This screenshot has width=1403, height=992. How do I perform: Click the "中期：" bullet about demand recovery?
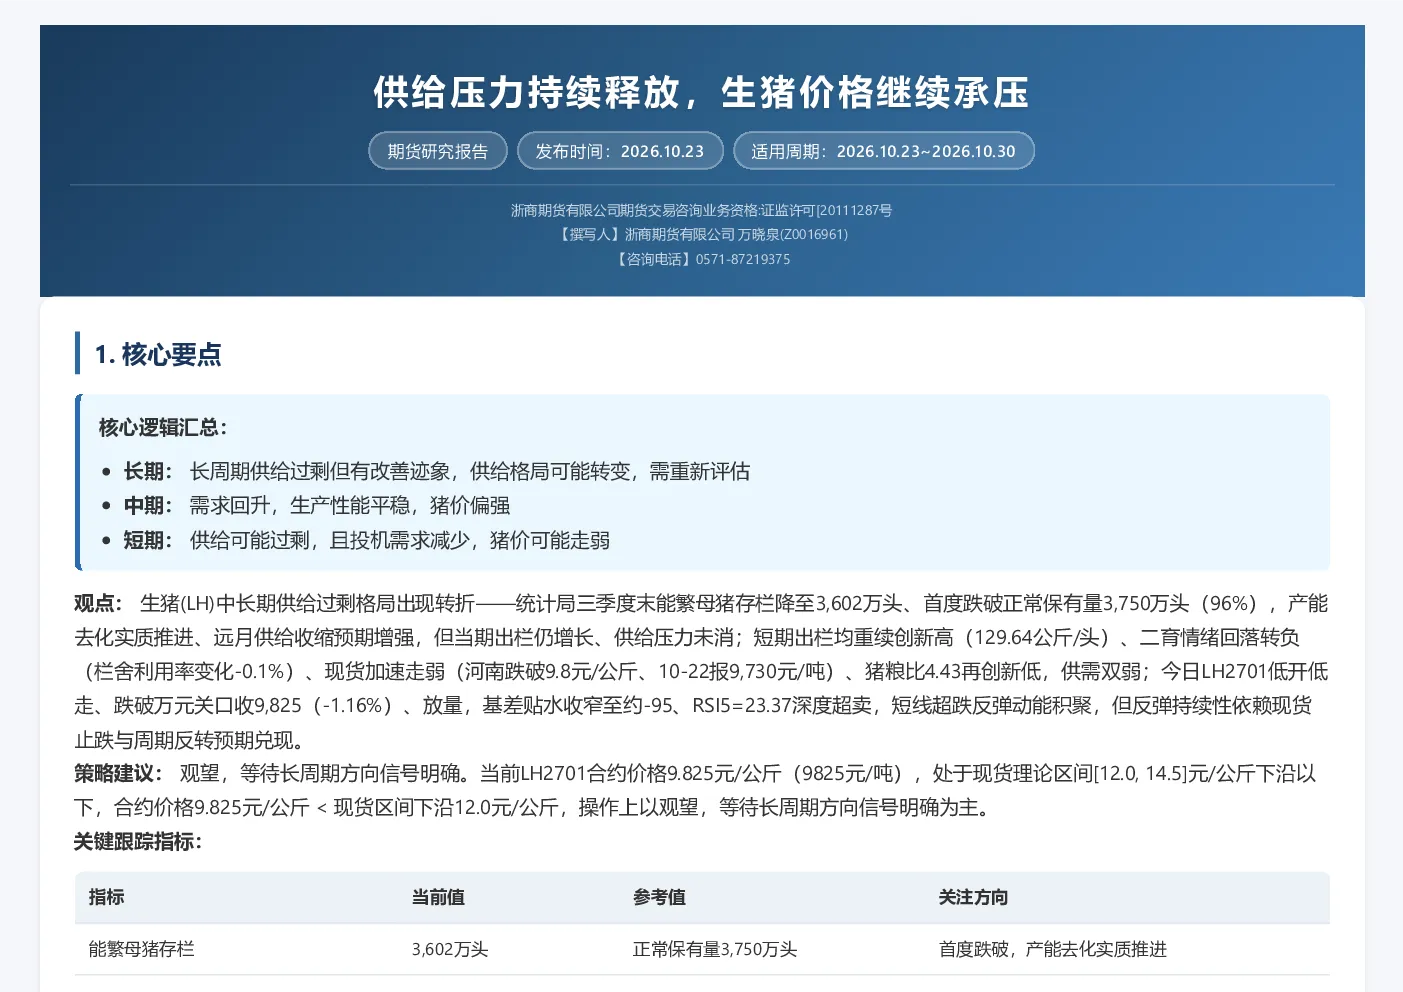(x=317, y=505)
